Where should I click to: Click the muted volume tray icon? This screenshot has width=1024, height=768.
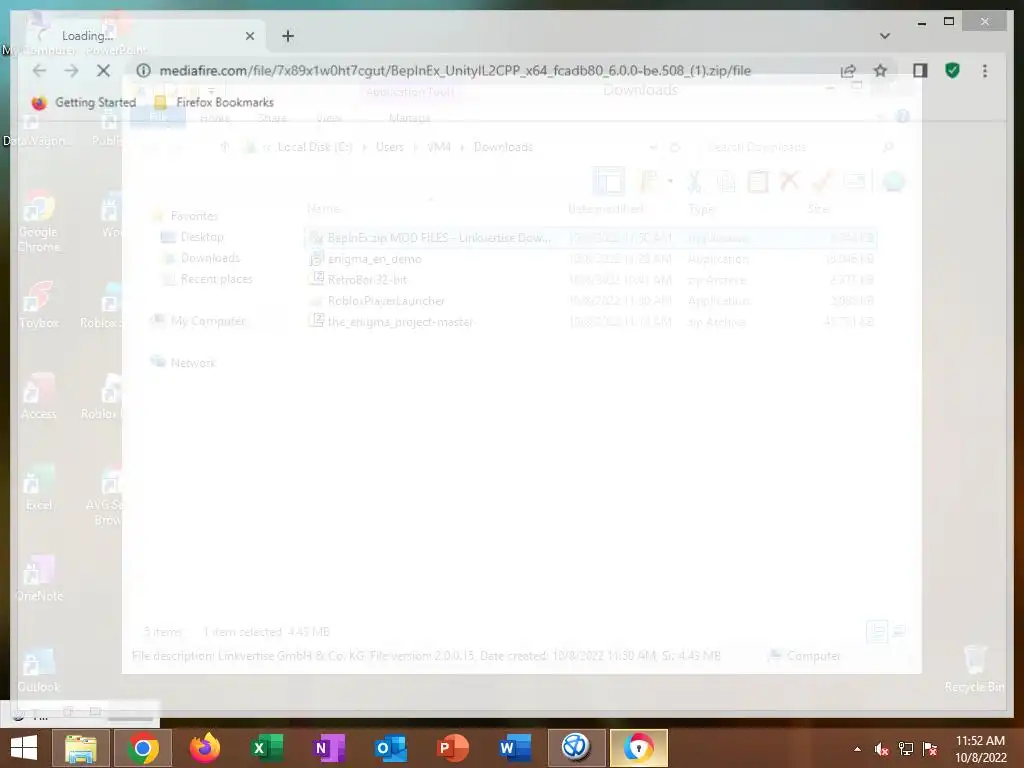882,749
